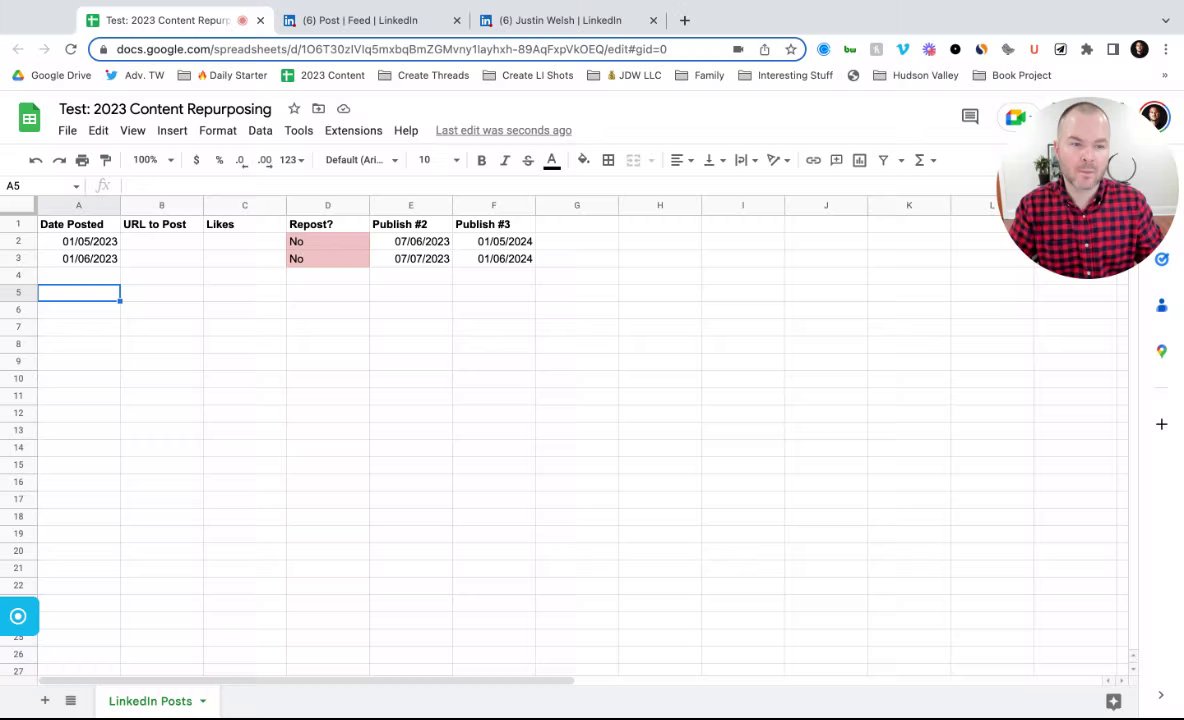Decrease decimal places button

(241, 160)
